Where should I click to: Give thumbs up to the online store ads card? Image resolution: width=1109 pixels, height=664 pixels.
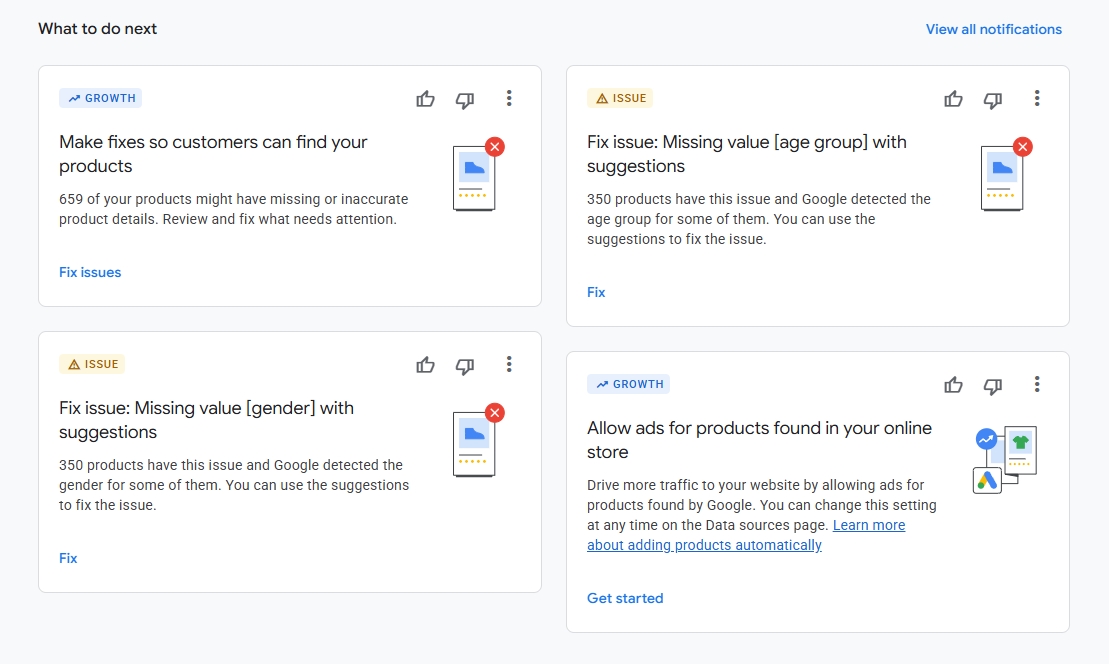coord(953,384)
